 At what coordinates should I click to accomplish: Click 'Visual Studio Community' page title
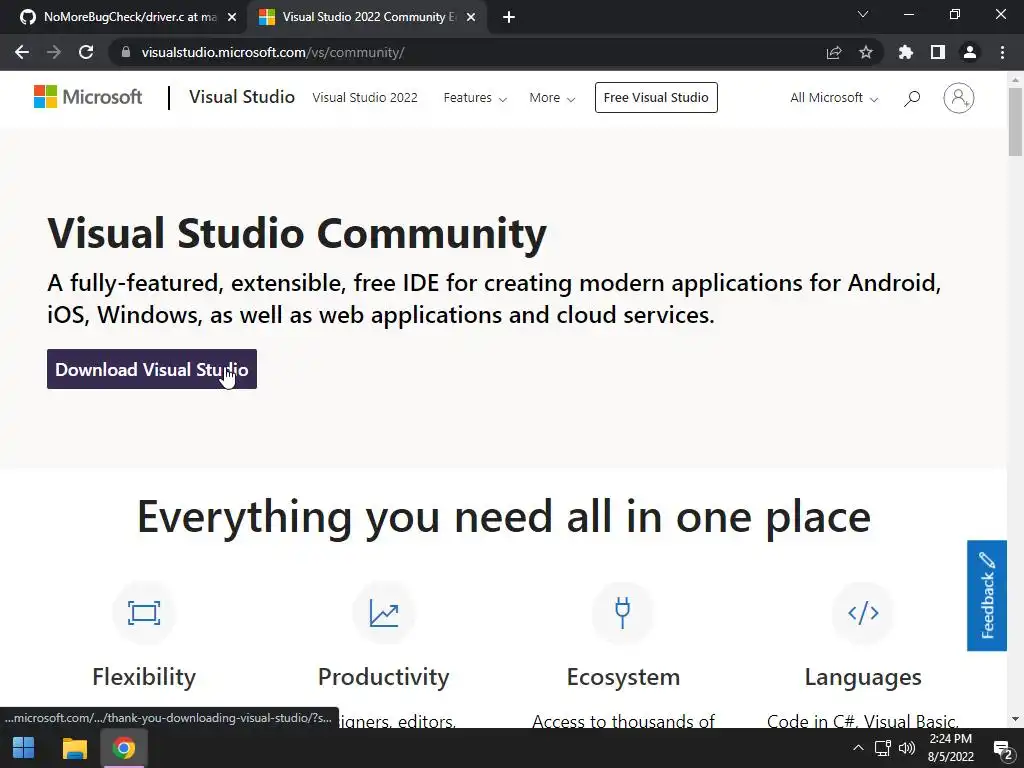click(297, 234)
